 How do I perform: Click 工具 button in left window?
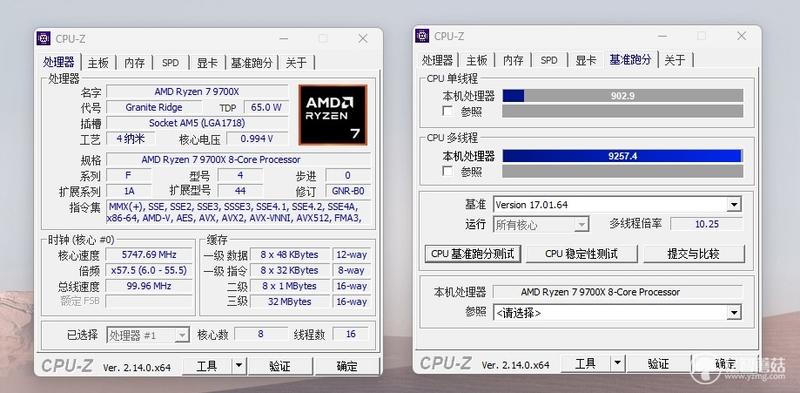click(x=207, y=366)
